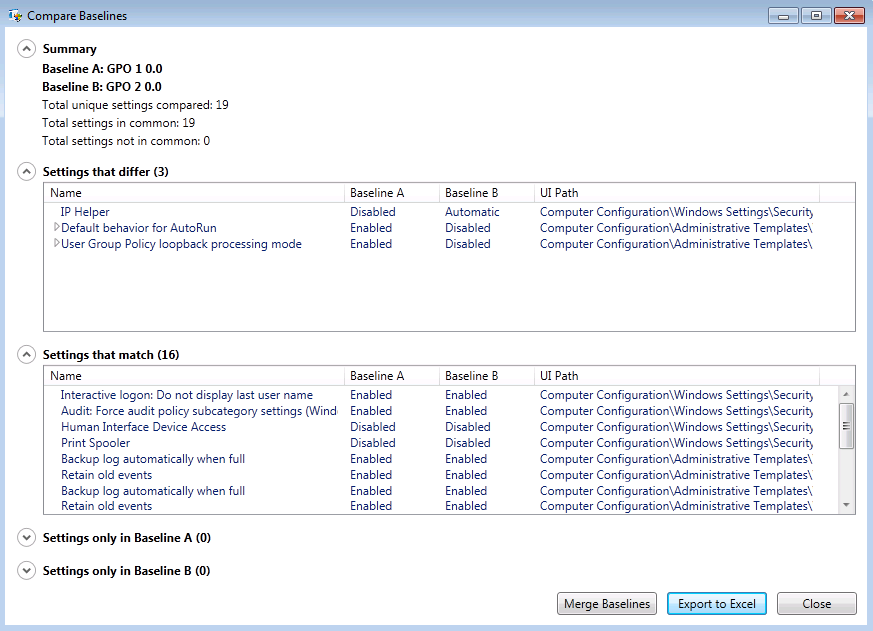Click the Retain old events setting
Screen dimensions: 873x631
coord(106,474)
